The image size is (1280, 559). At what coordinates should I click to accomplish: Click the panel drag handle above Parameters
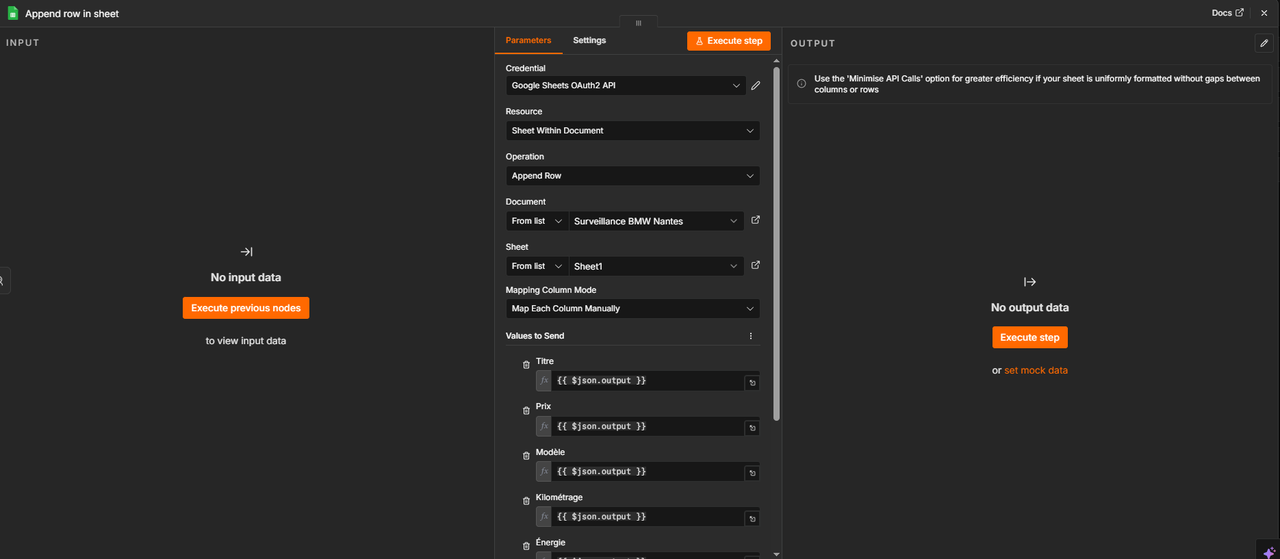pos(638,22)
